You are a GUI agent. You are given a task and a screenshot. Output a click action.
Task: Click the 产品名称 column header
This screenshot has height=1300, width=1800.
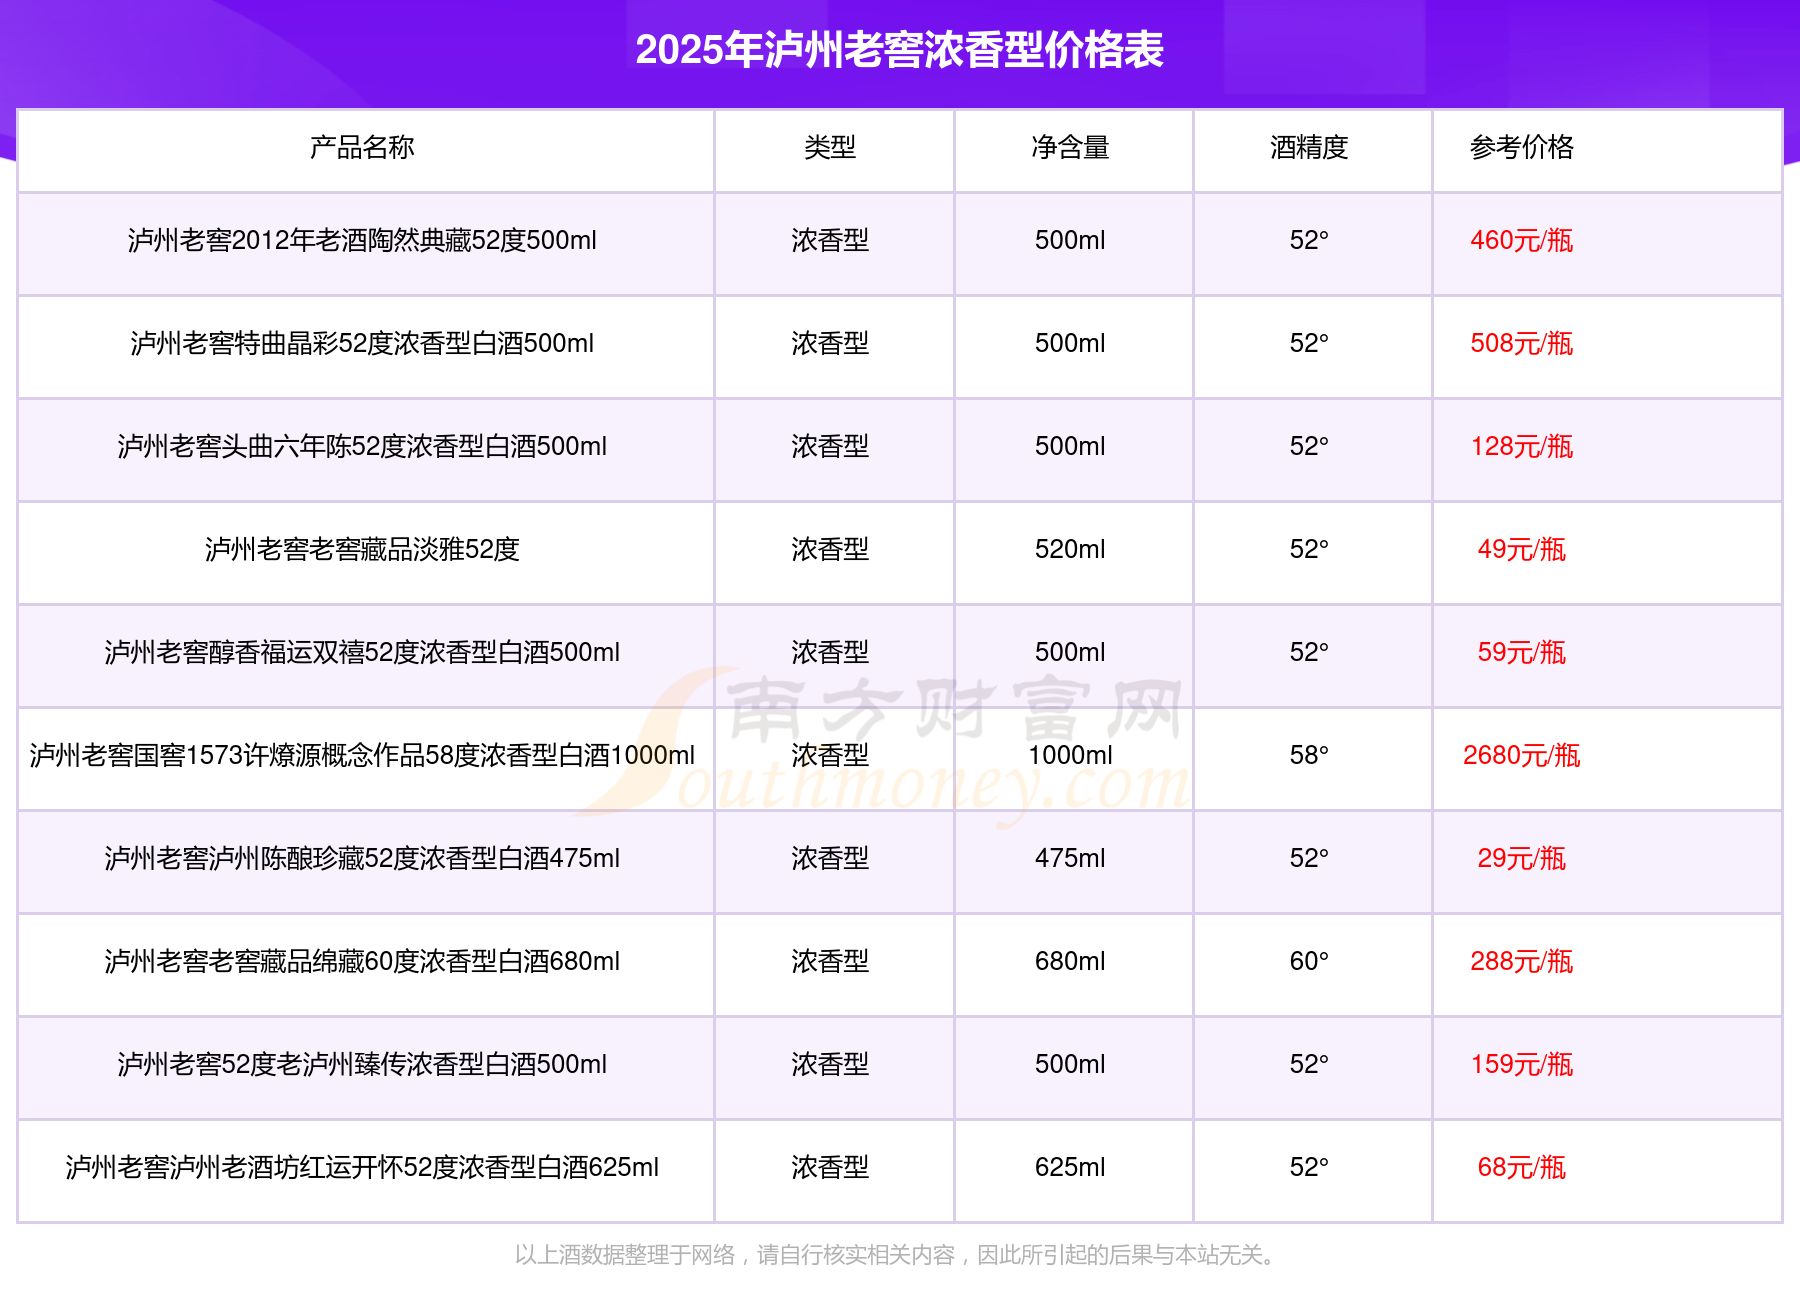coord(362,148)
